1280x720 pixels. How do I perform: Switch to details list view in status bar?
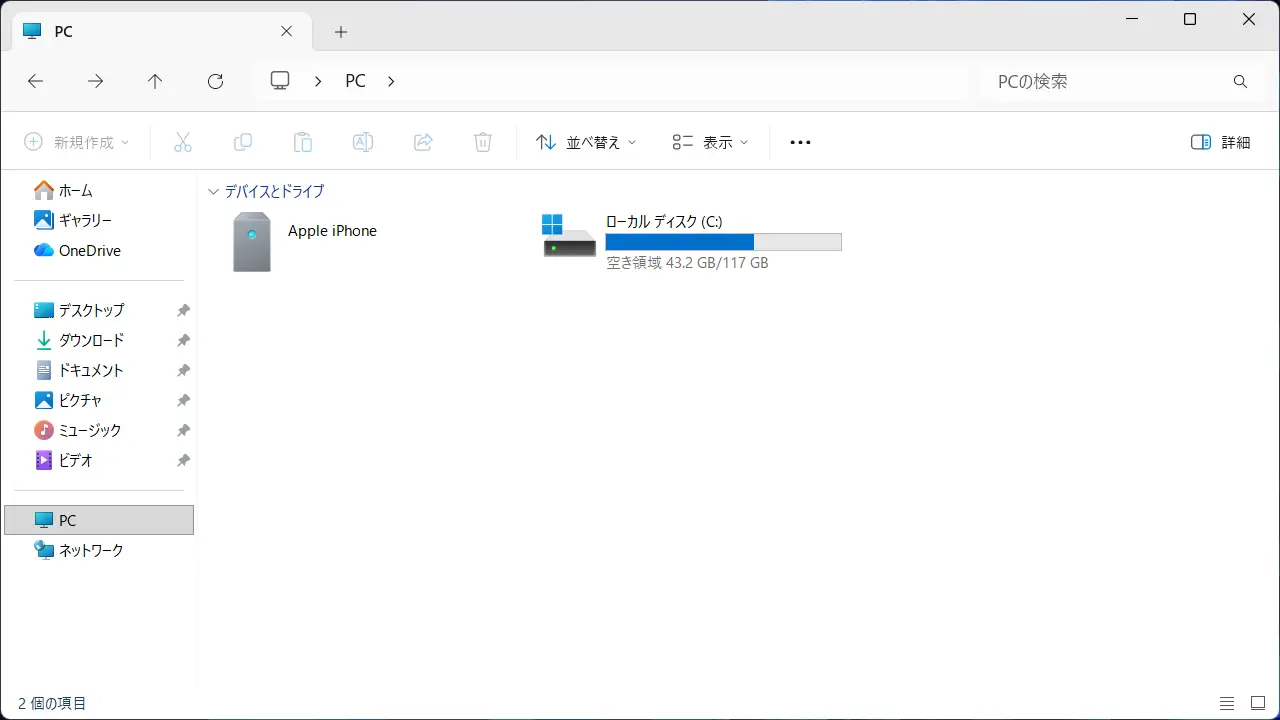1227,703
